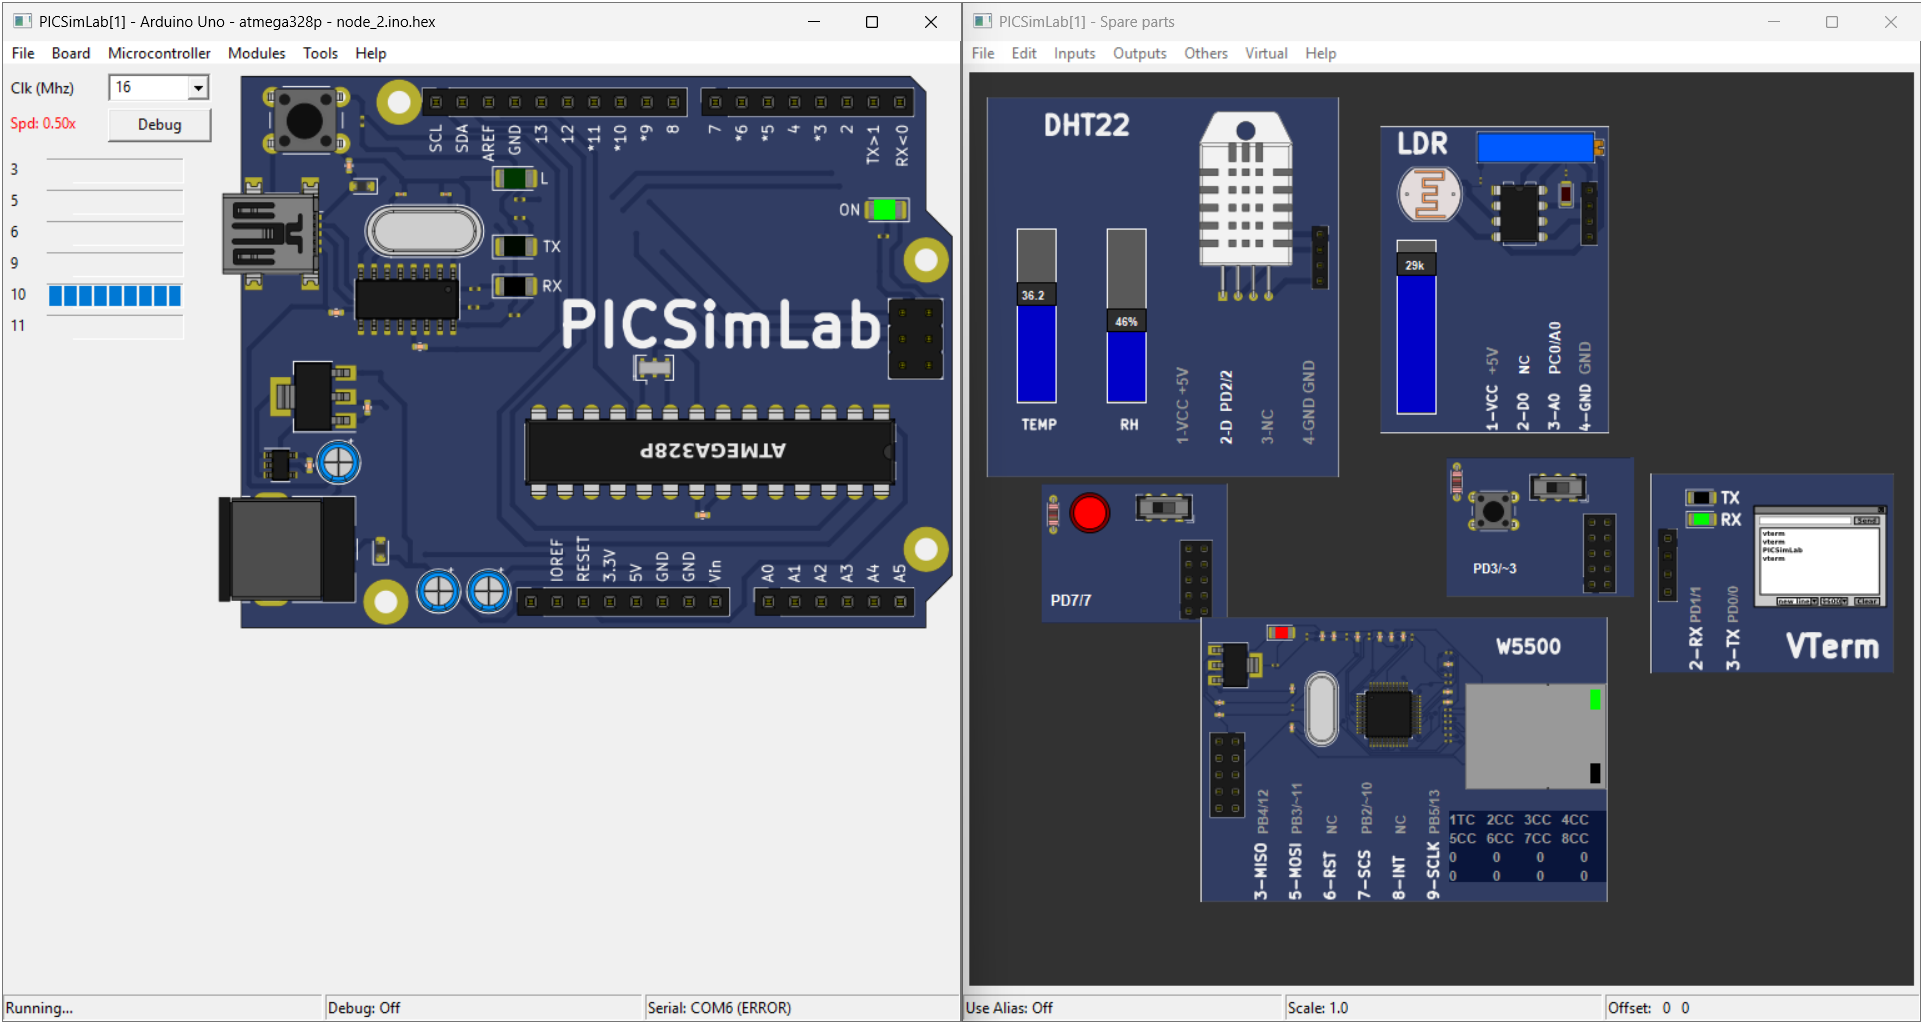Toggle the slide switch on the PD7/7 LED part
Image resolution: width=1923 pixels, height=1024 pixels.
(1164, 508)
